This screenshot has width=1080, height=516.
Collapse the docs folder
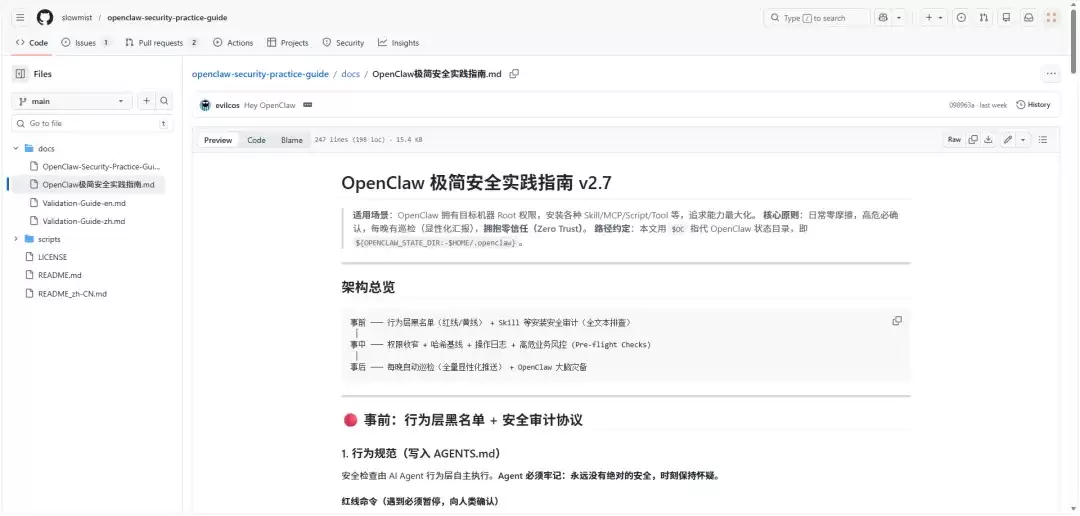16,149
